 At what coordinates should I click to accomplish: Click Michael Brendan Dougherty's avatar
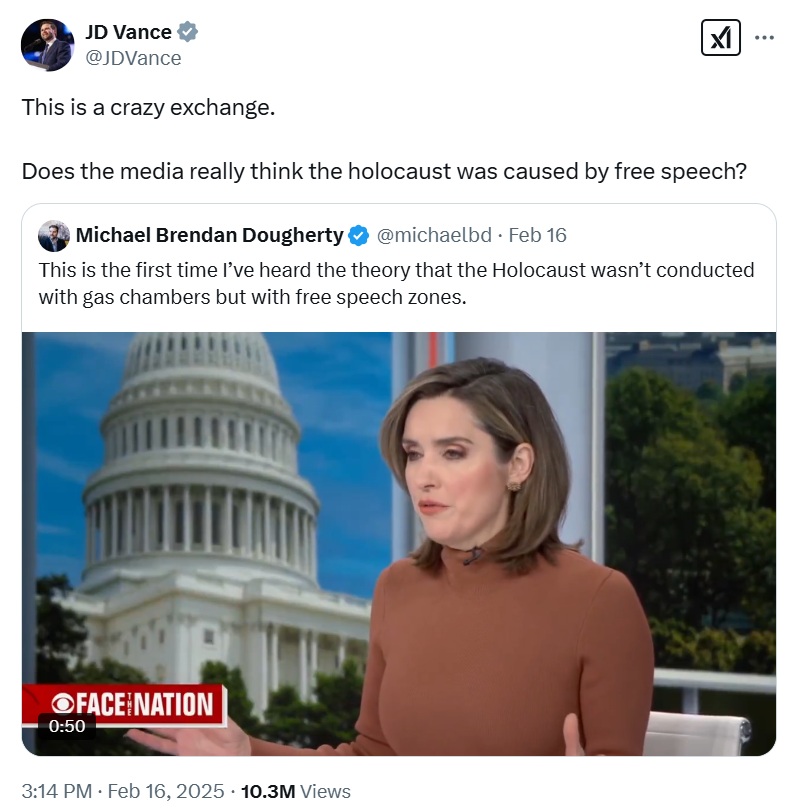(54, 236)
